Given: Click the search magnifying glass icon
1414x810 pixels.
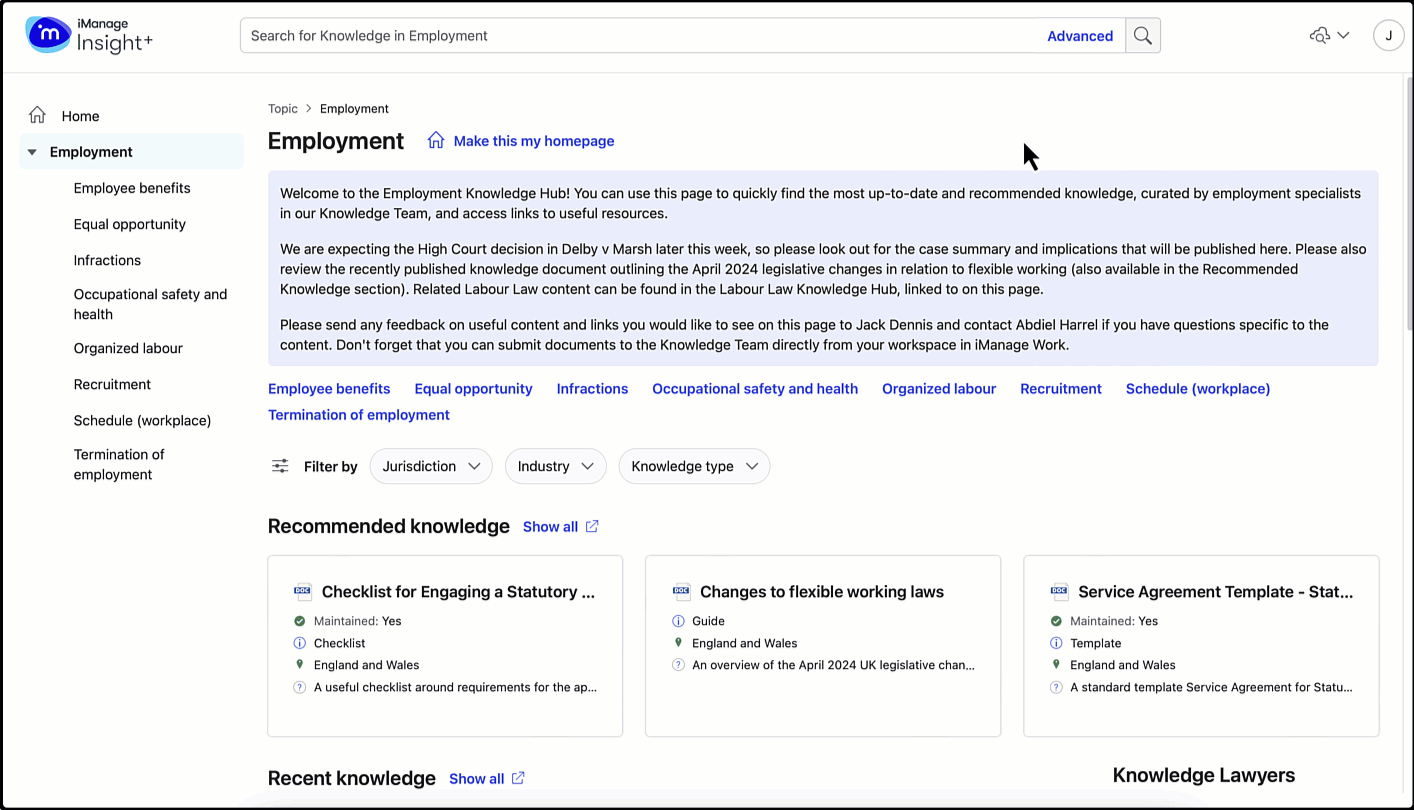Looking at the screenshot, I should (x=1142, y=35).
